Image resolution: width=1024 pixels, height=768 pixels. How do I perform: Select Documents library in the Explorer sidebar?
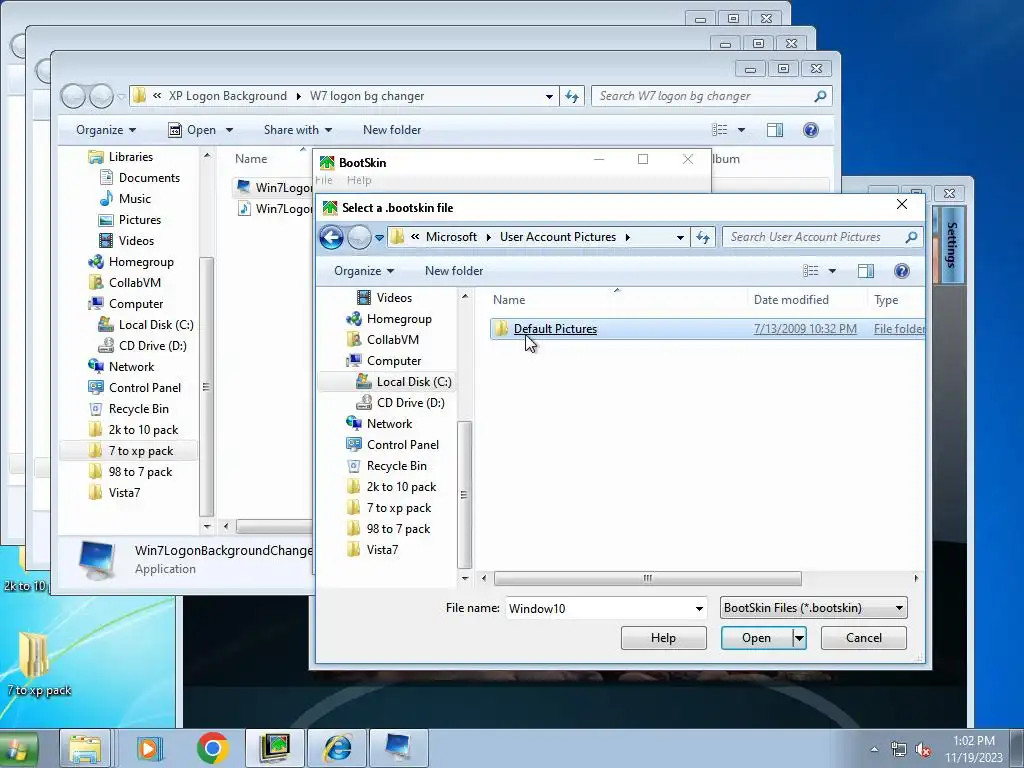(149, 178)
